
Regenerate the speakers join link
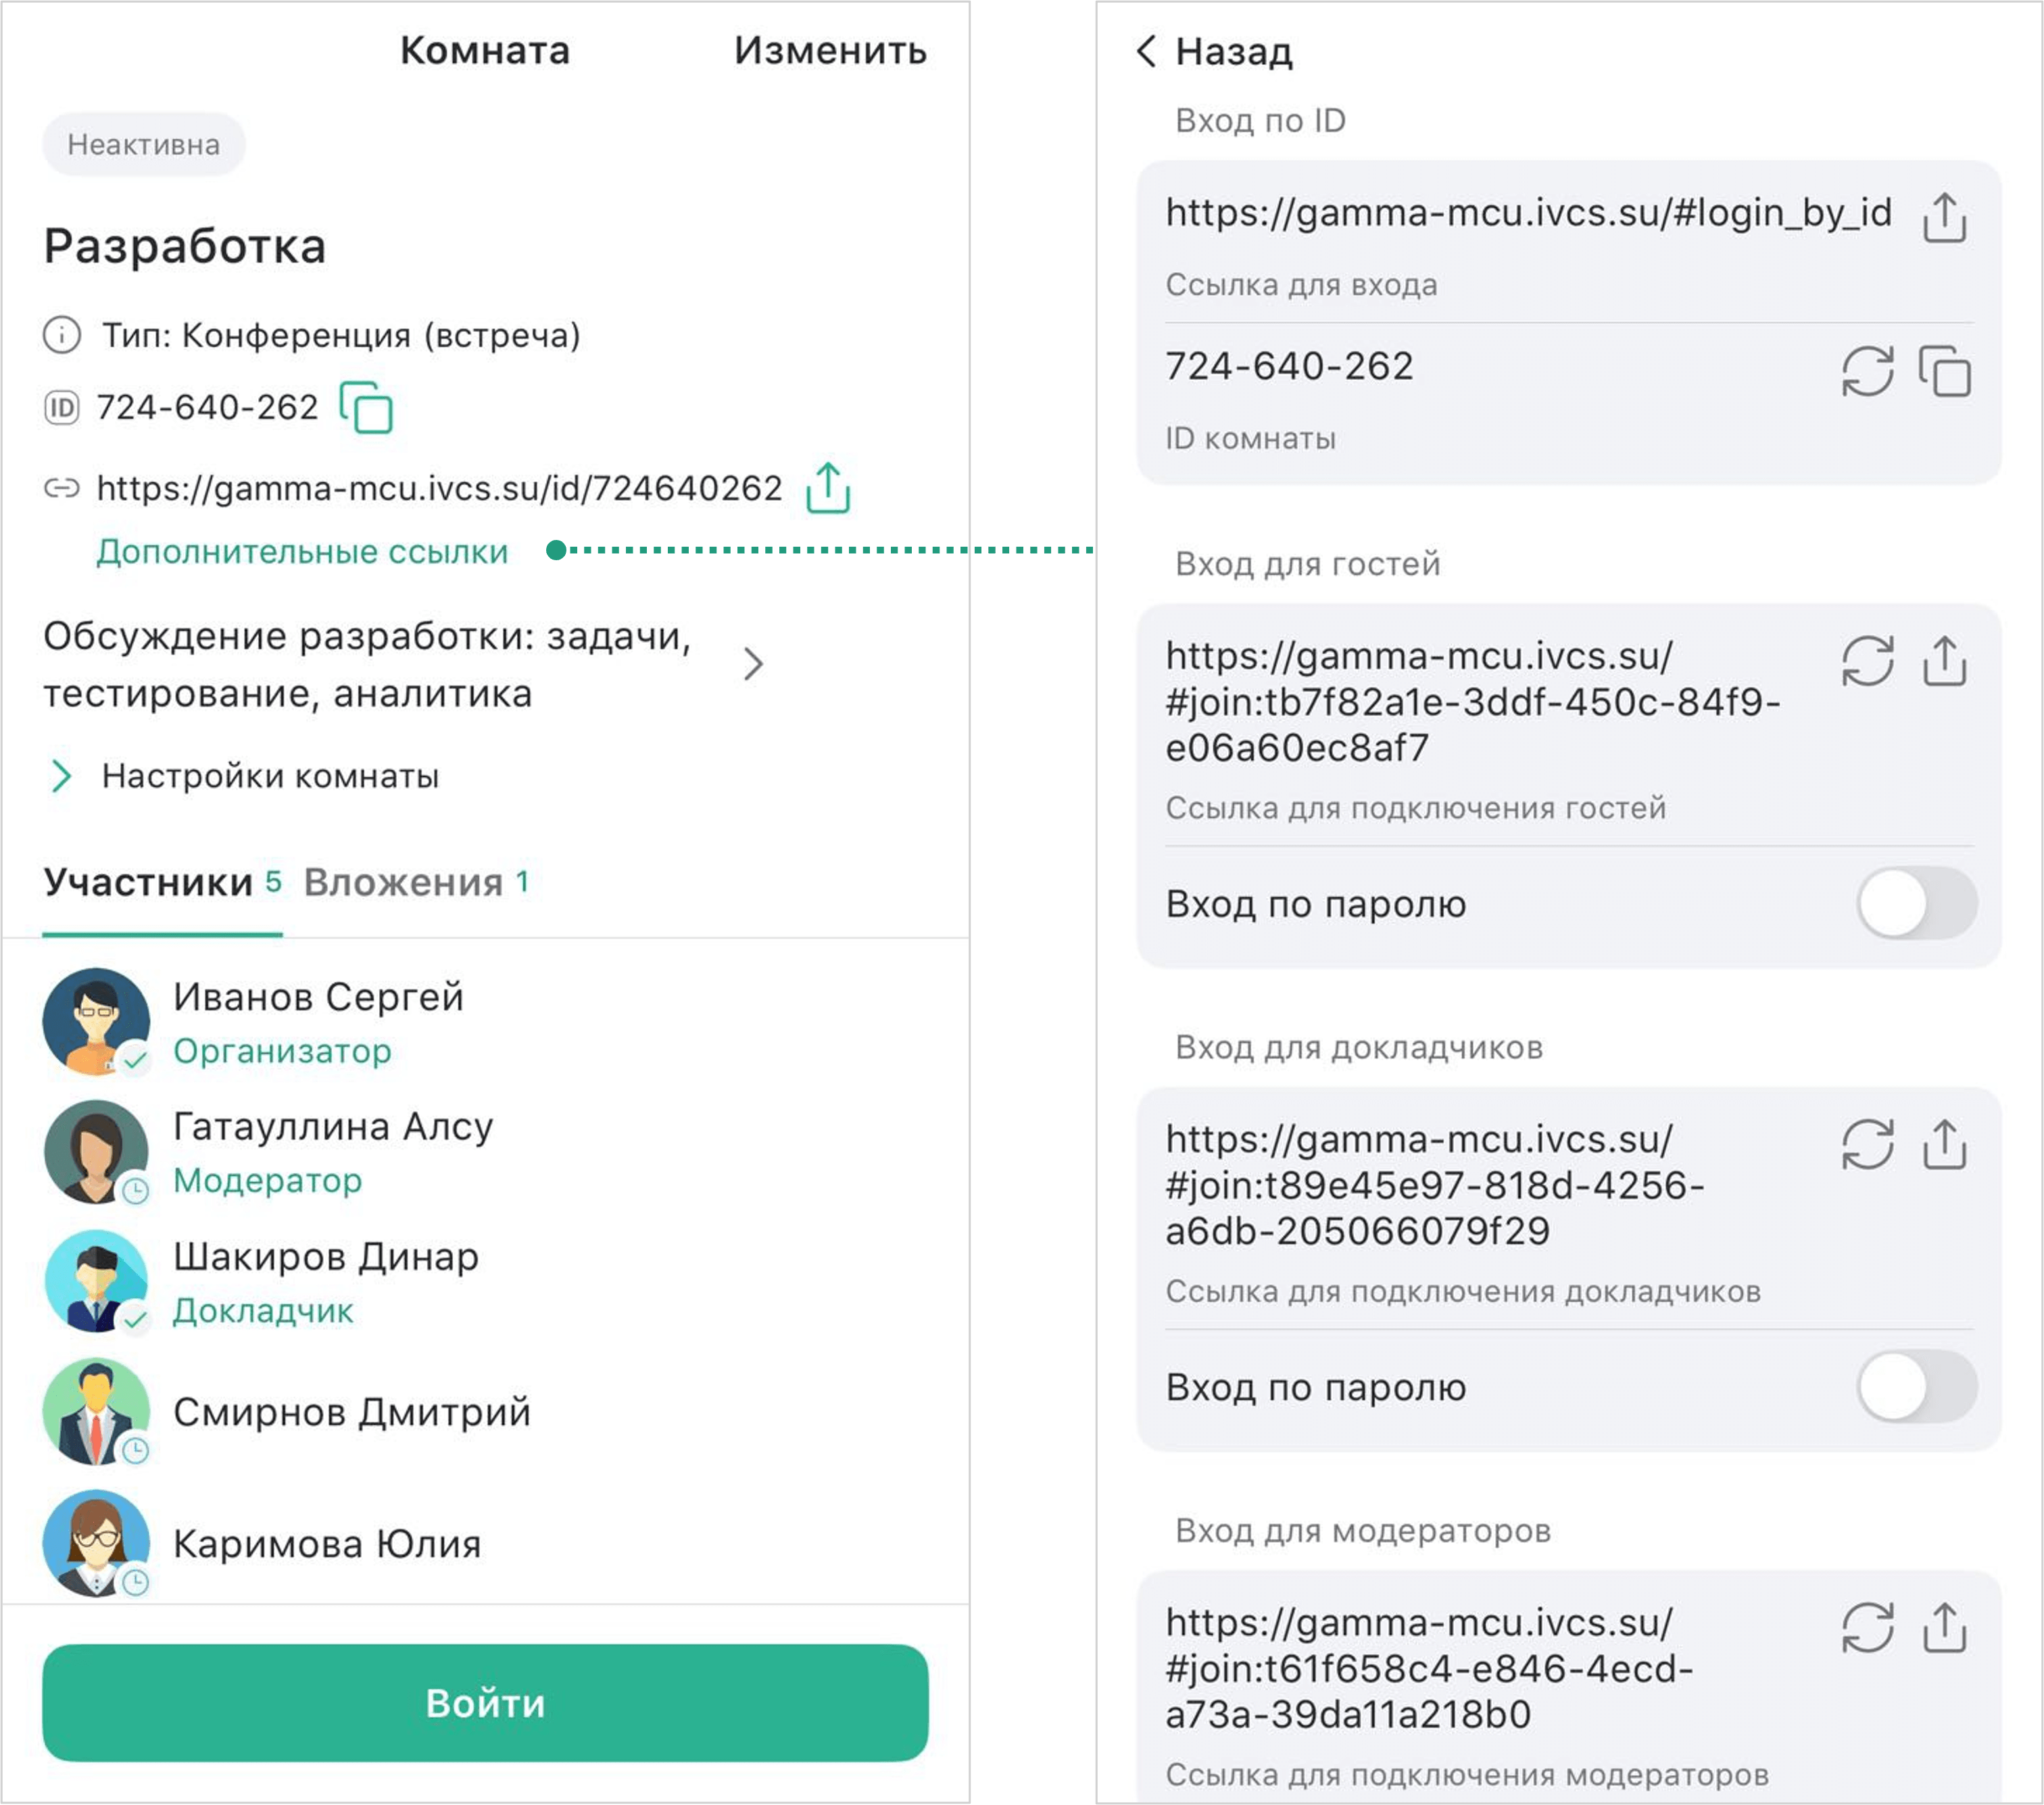coord(1867,1144)
